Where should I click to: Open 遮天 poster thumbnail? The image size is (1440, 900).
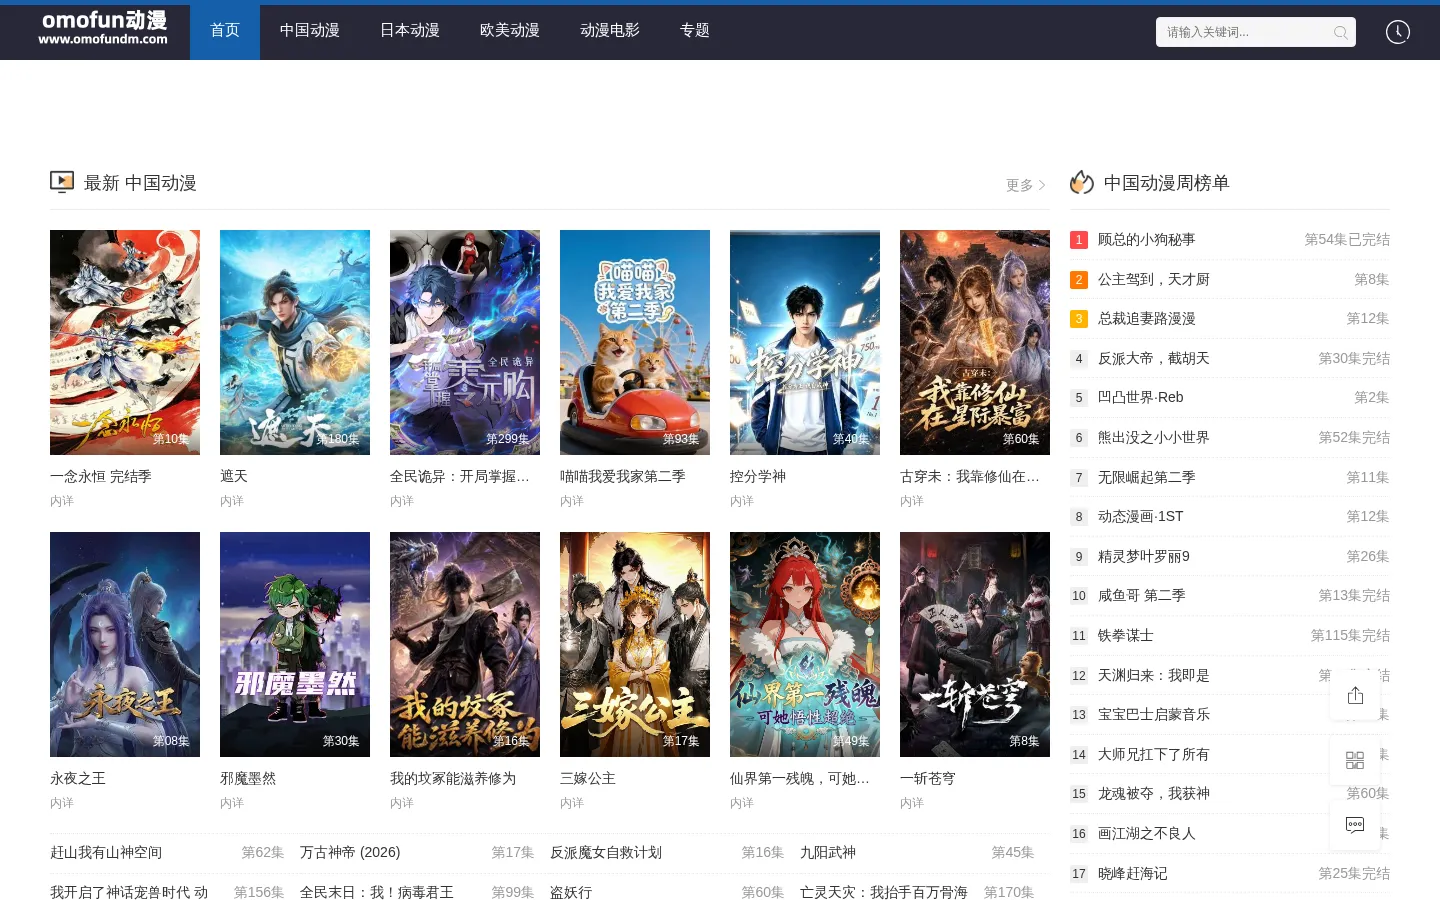tap(295, 342)
